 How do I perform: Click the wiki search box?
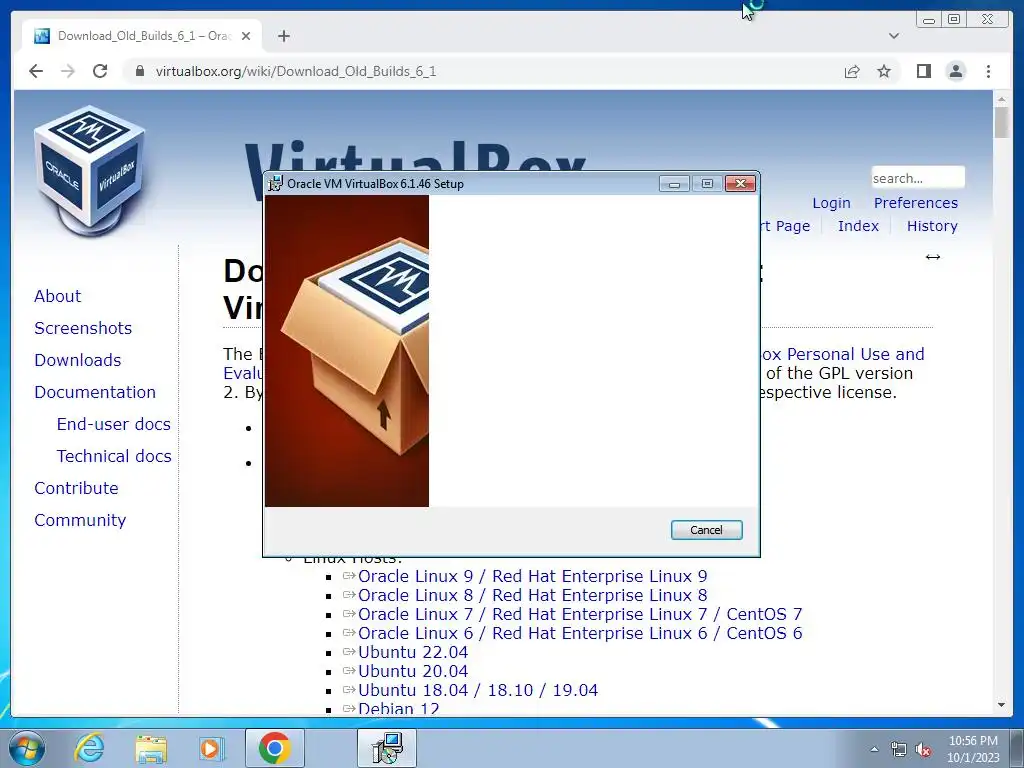918,178
